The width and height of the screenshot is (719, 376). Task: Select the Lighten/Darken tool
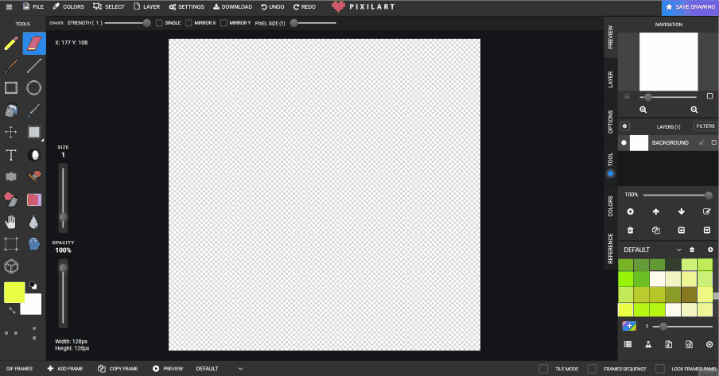[34, 155]
